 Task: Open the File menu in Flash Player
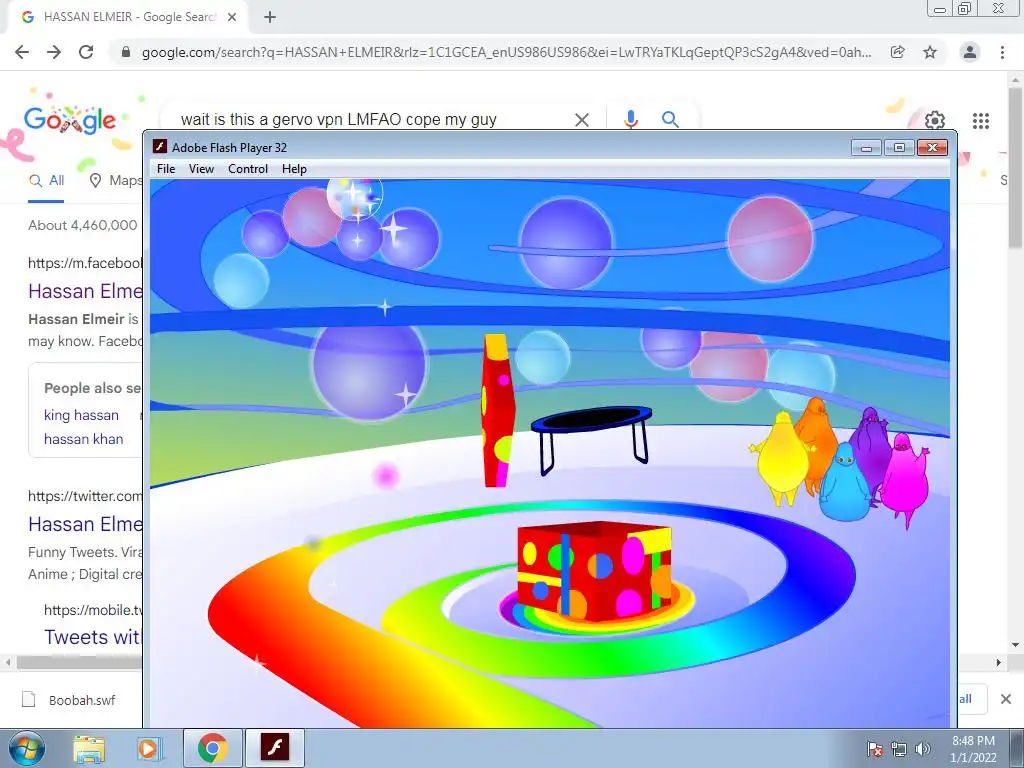(x=166, y=168)
